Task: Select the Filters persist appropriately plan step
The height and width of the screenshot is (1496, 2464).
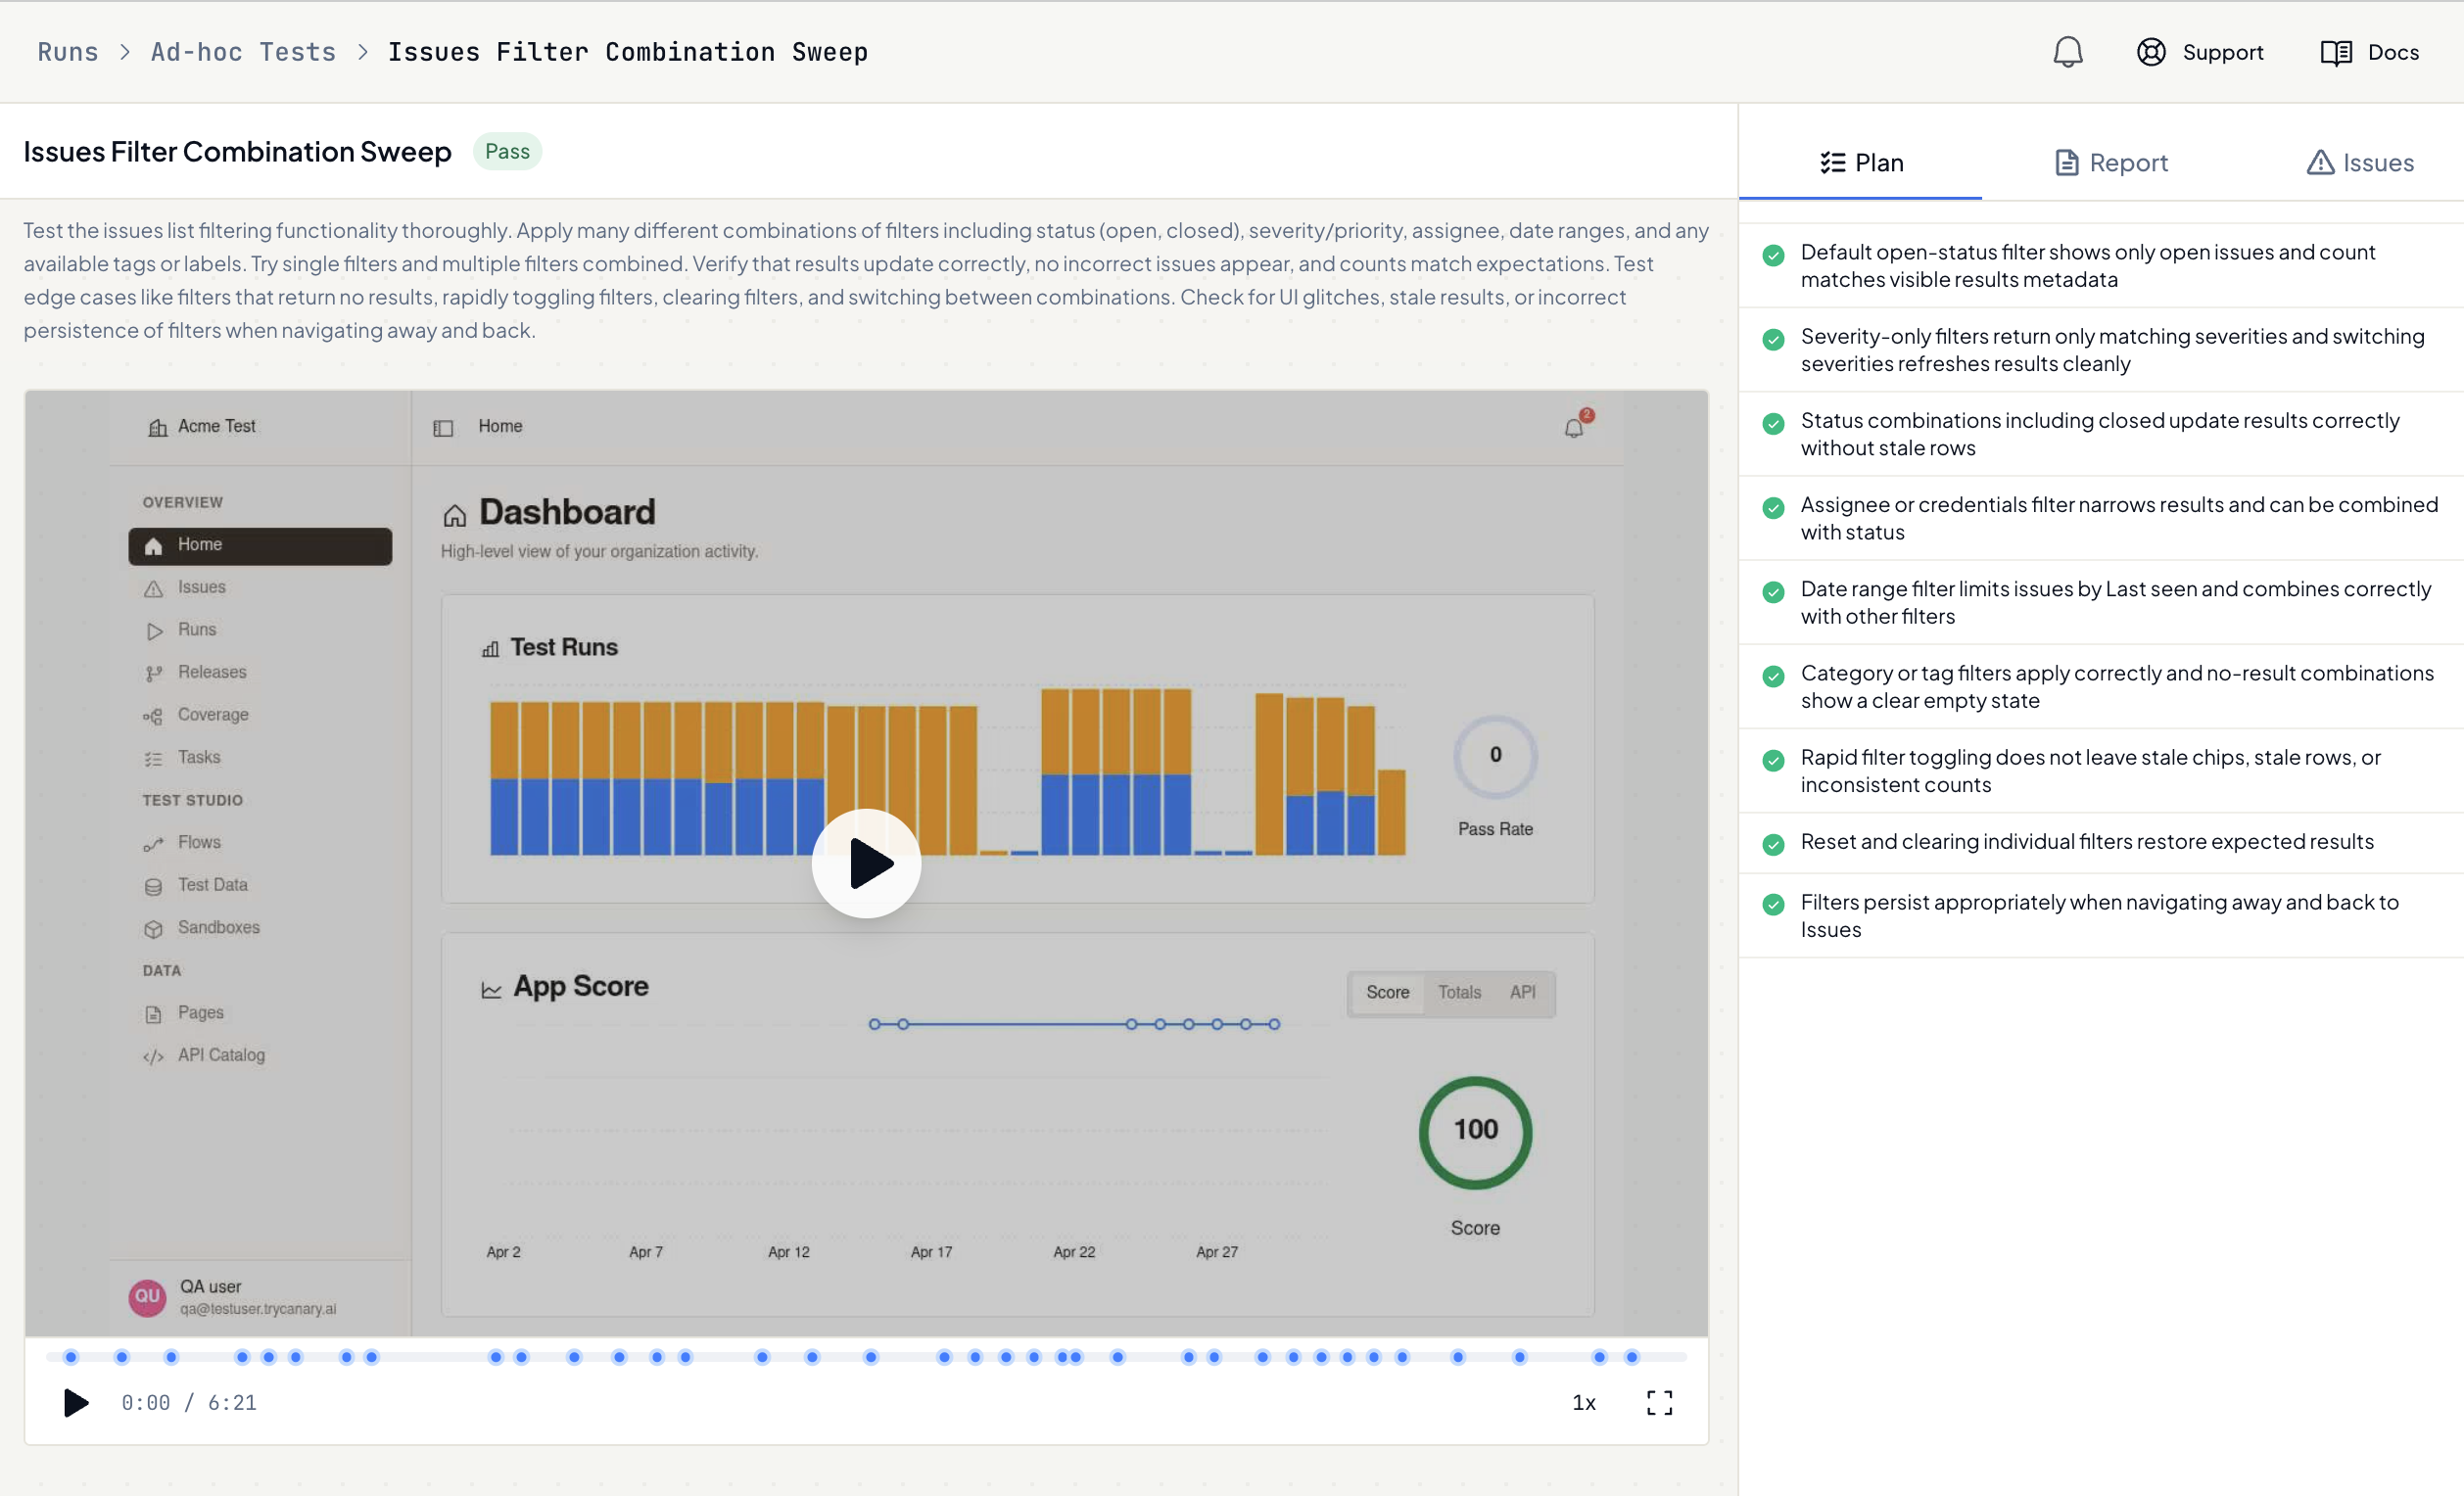Action: [x=2100, y=915]
